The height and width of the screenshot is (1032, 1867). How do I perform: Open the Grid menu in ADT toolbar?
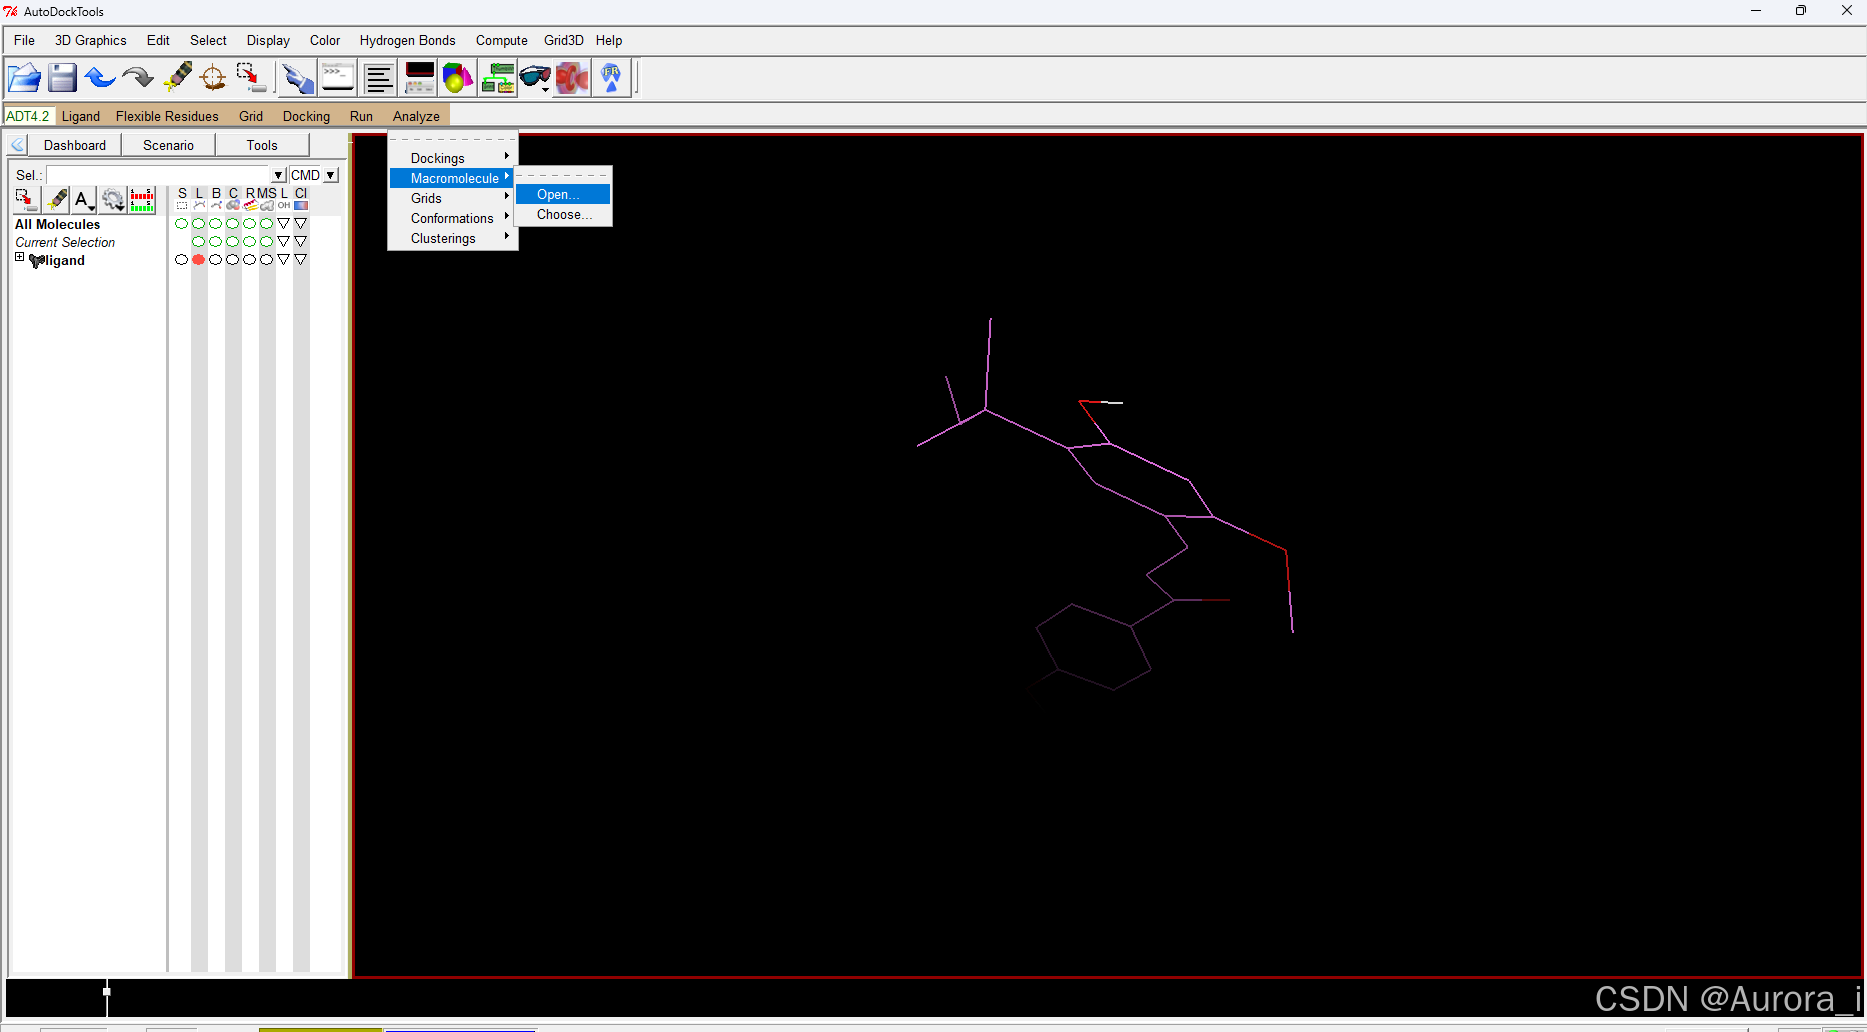(x=251, y=117)
